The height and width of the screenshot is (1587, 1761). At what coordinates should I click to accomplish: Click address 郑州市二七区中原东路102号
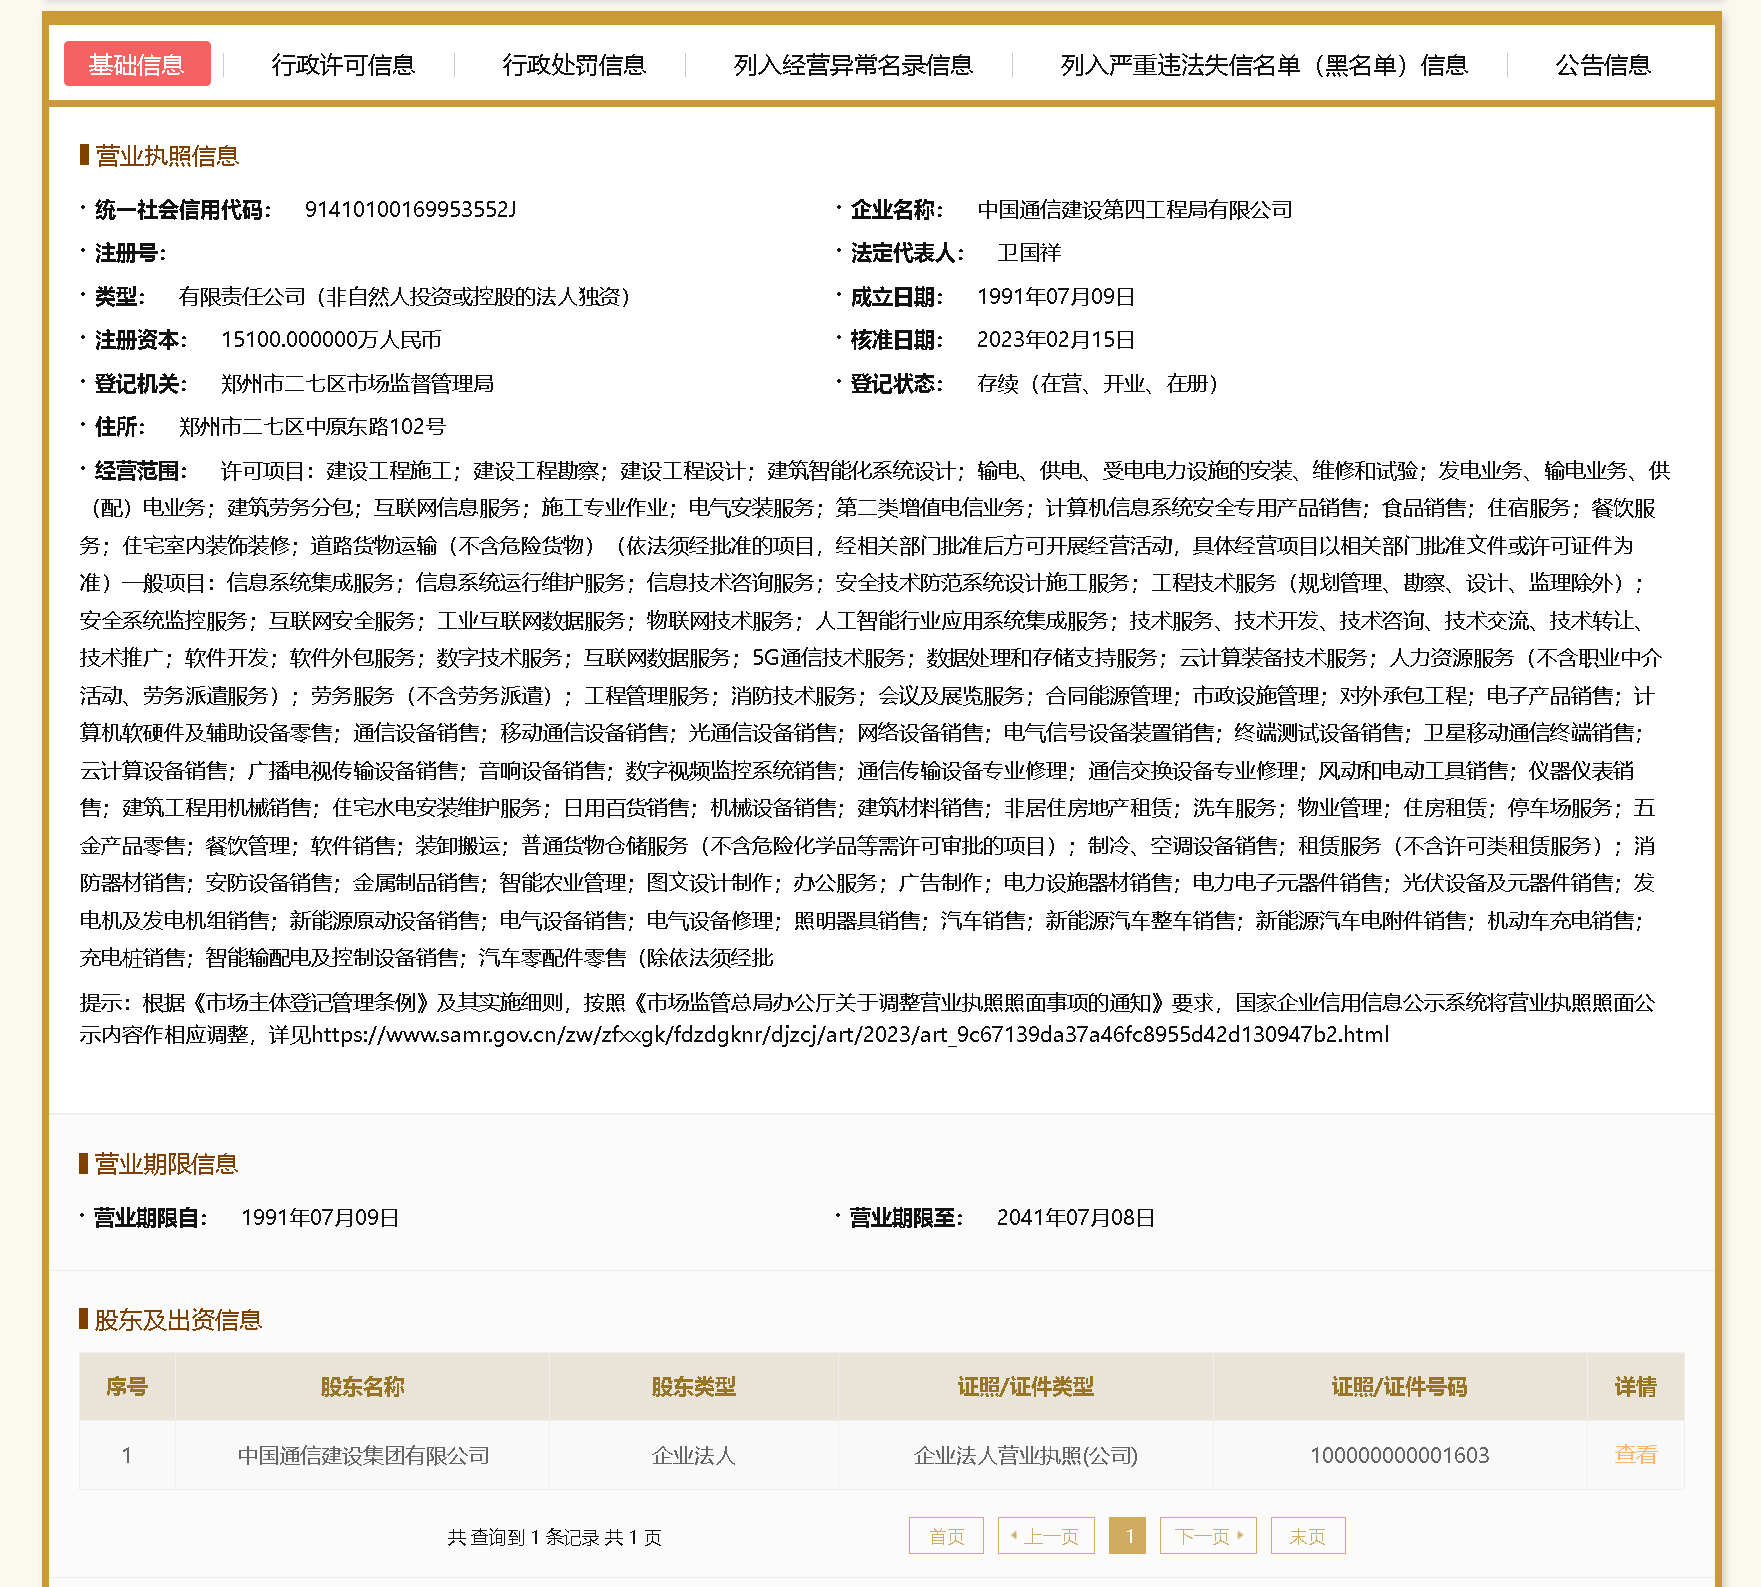pos(312,427)
